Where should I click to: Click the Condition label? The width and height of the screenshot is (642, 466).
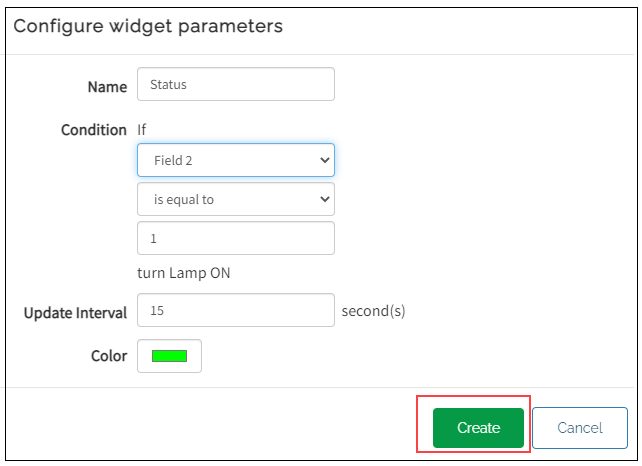(96, 130)
